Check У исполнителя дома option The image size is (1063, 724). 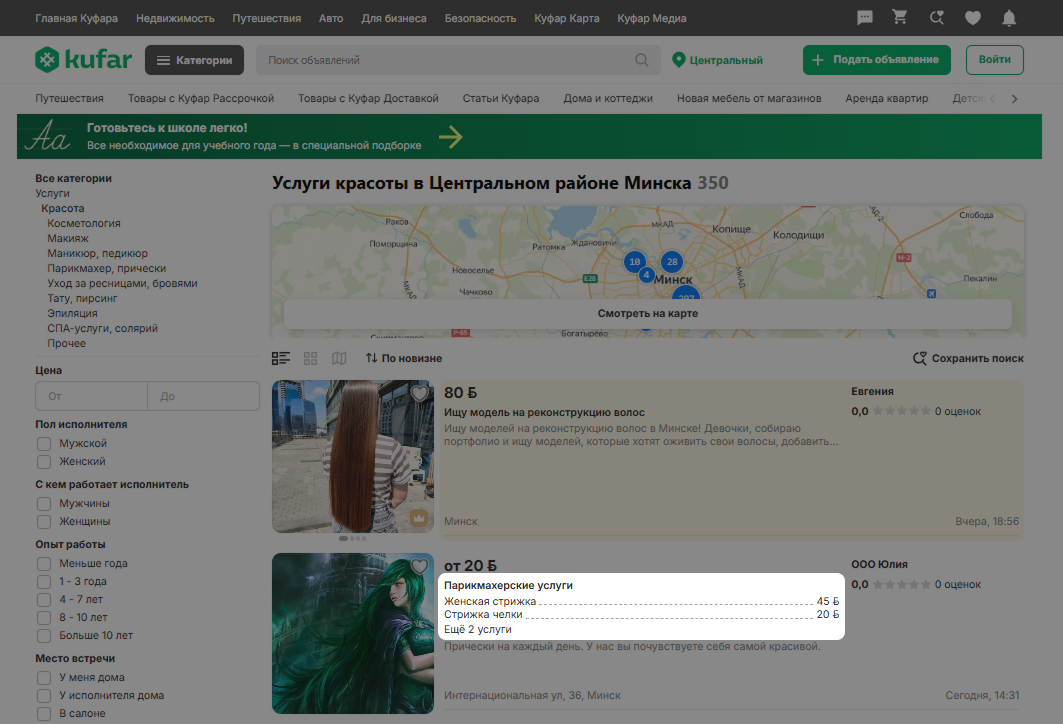[44, 696]
